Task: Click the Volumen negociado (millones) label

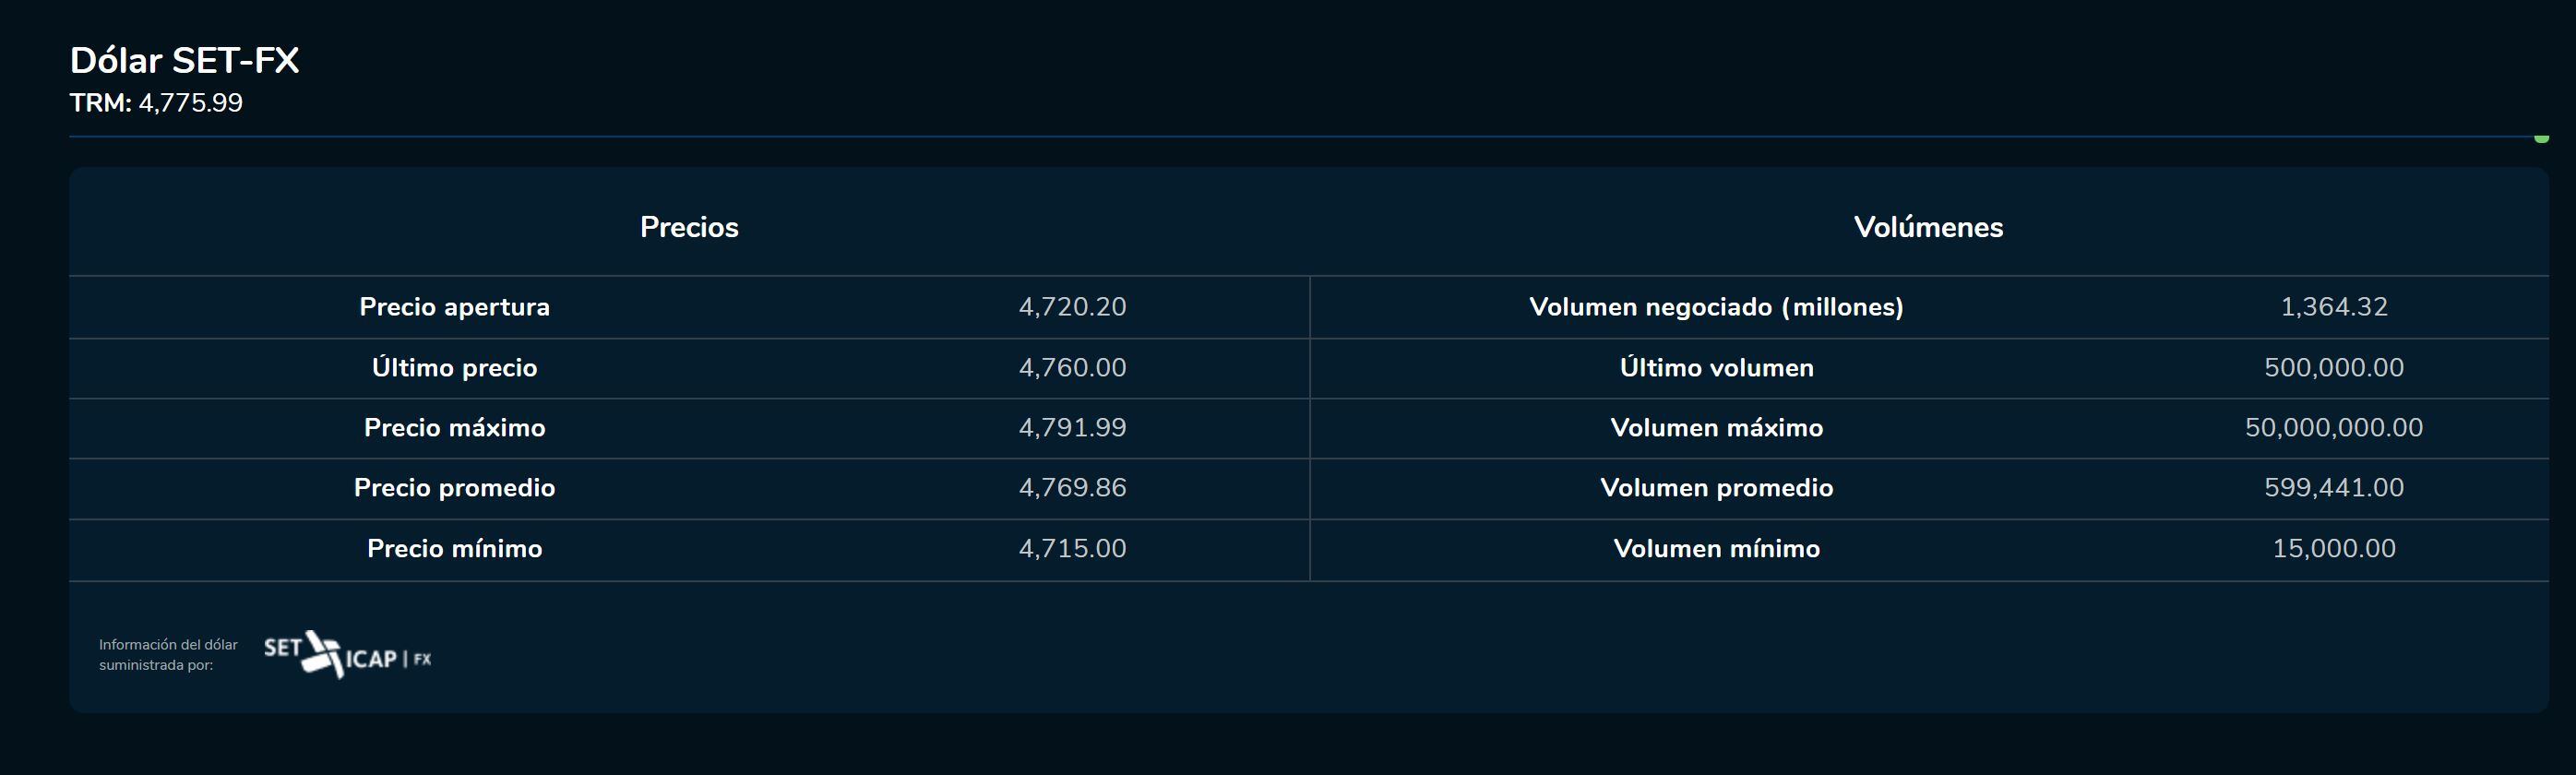Action: tap(1716, 307)
